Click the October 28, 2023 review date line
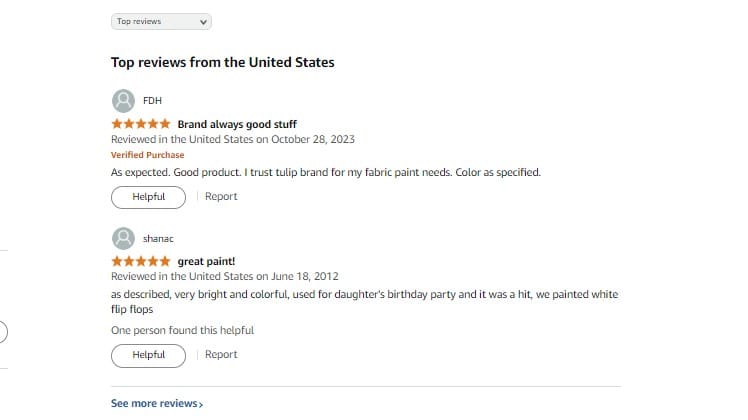This screenshot has height=420, width=748. [x=232, y=139]
